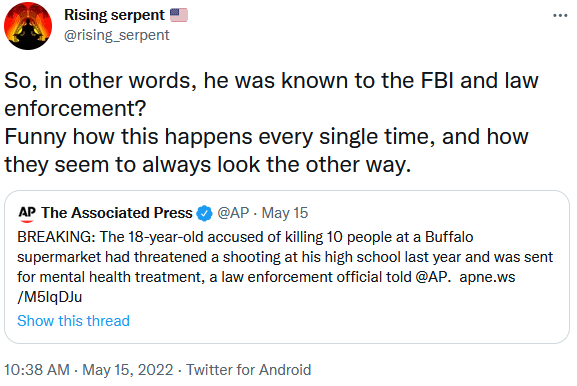The width and height of the screenshot is (577, 386).
Task: Click the 'Funny how this happens' sentence
Action: 266,150
